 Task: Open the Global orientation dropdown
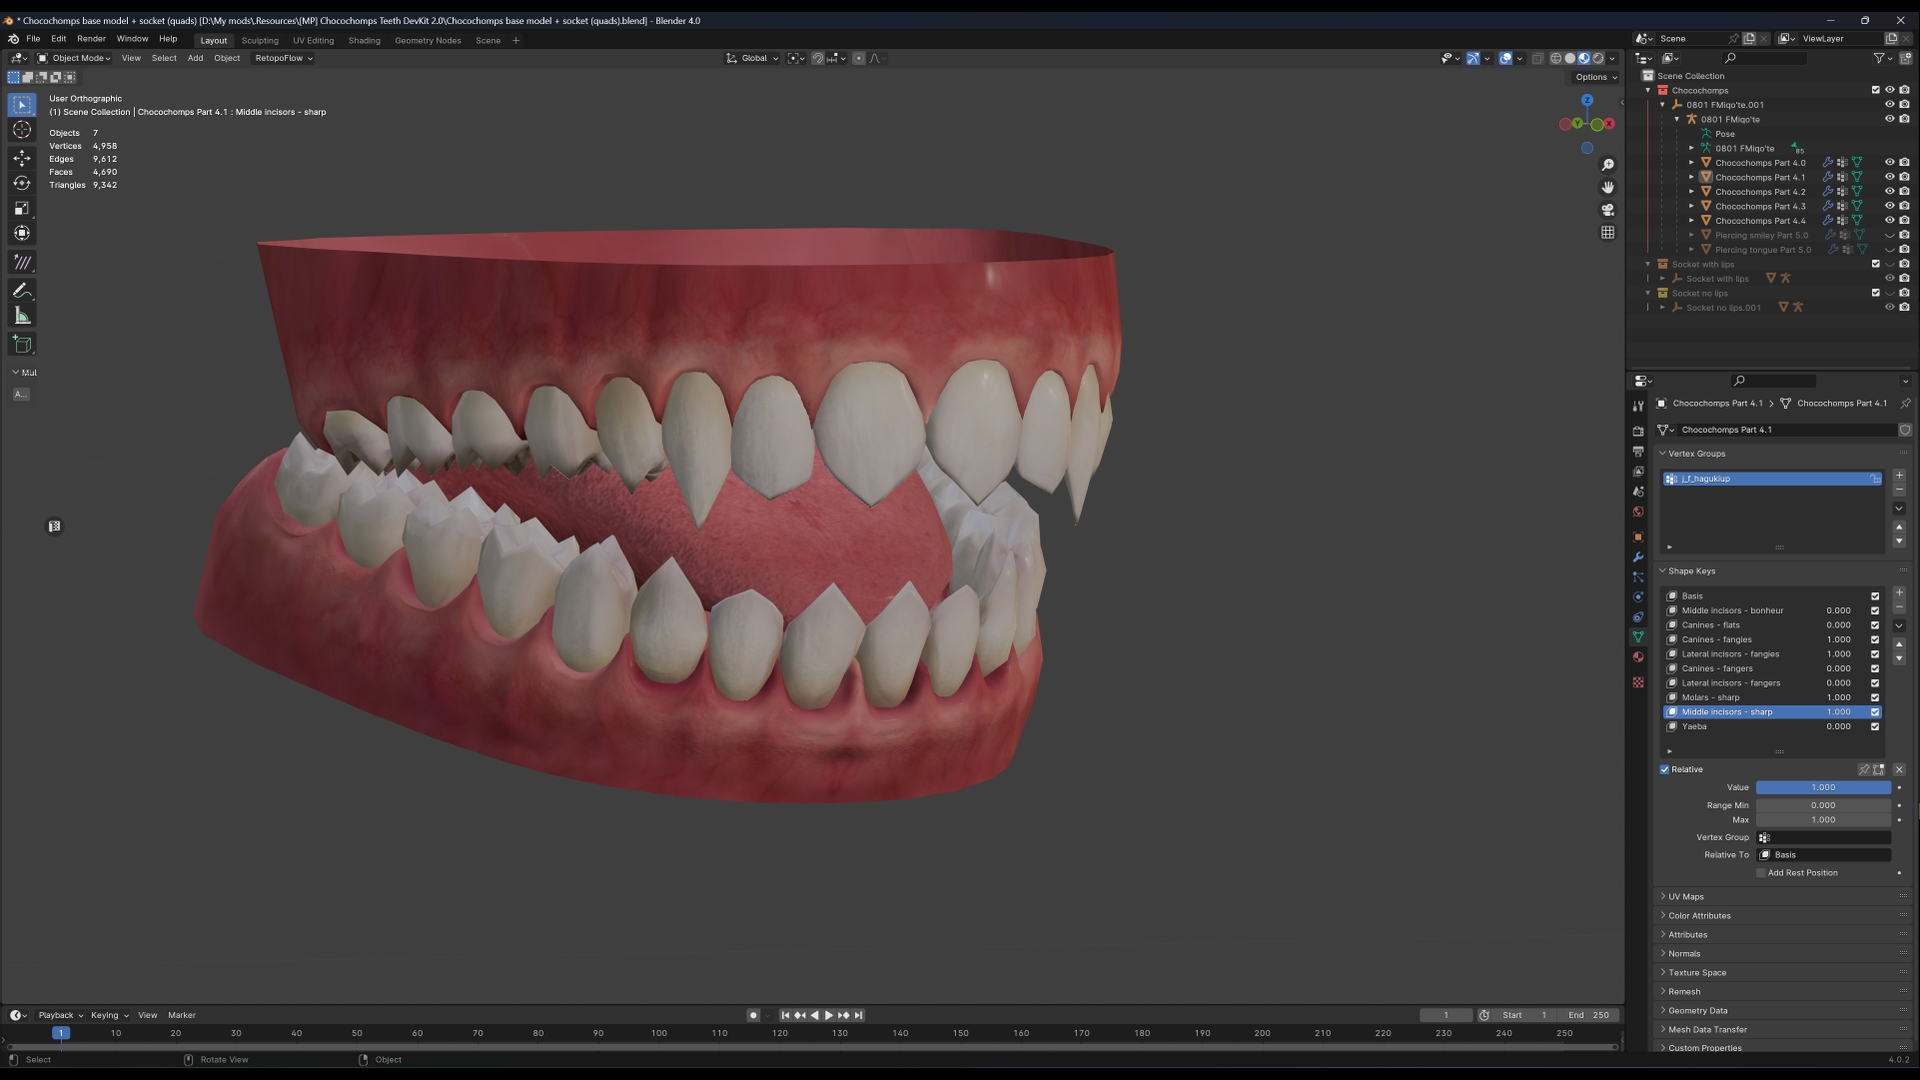(x=753, y=58)
